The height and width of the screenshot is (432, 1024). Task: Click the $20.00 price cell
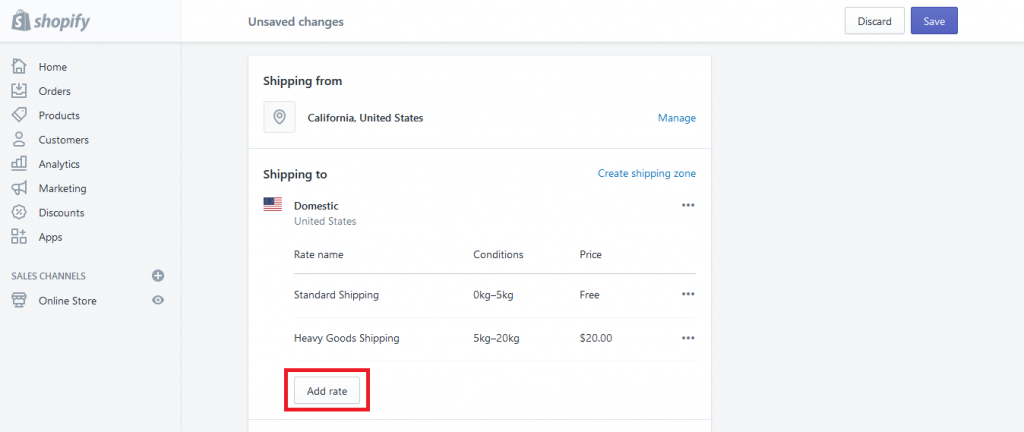pos(596,338)
